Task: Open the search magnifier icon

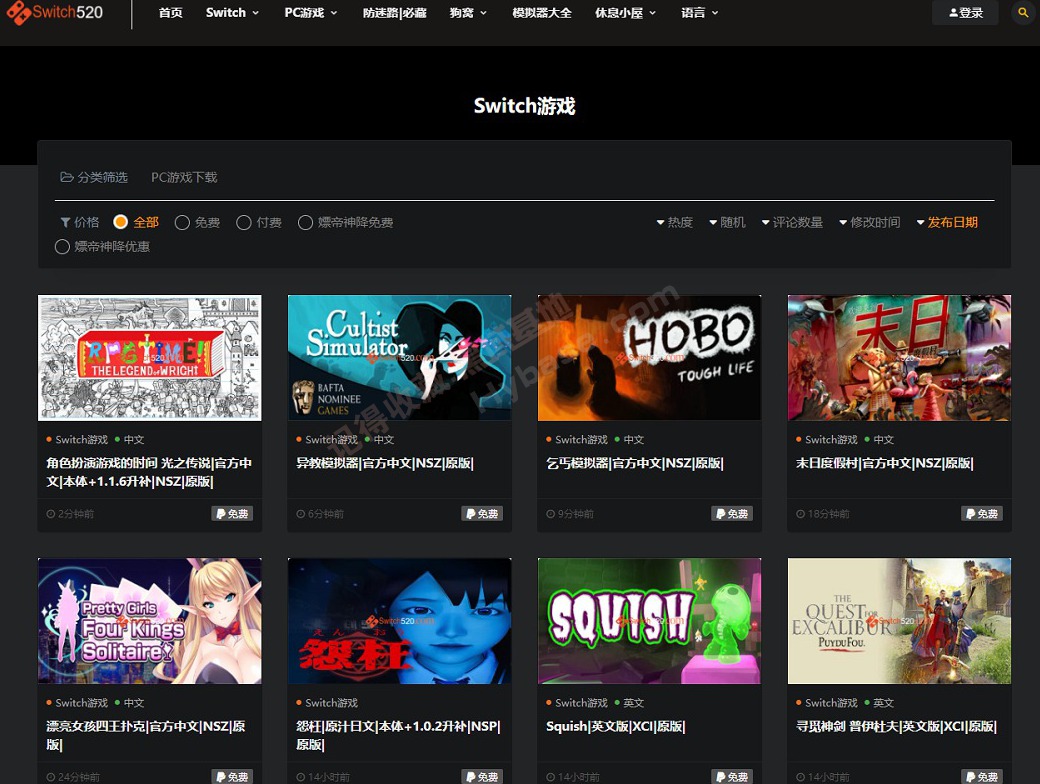Action: (x=1023, y=13)
